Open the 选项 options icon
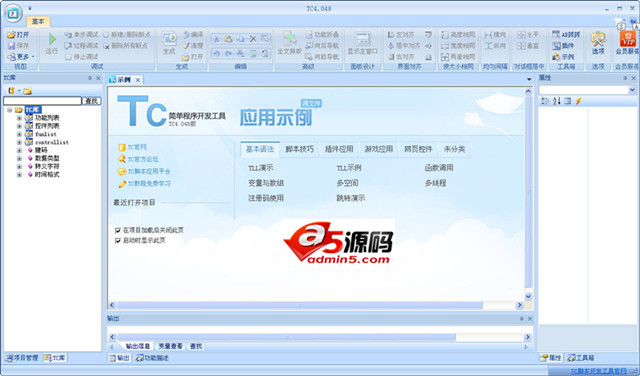Image resolution: width=640 pixels, height=376 pixels. 598,39
